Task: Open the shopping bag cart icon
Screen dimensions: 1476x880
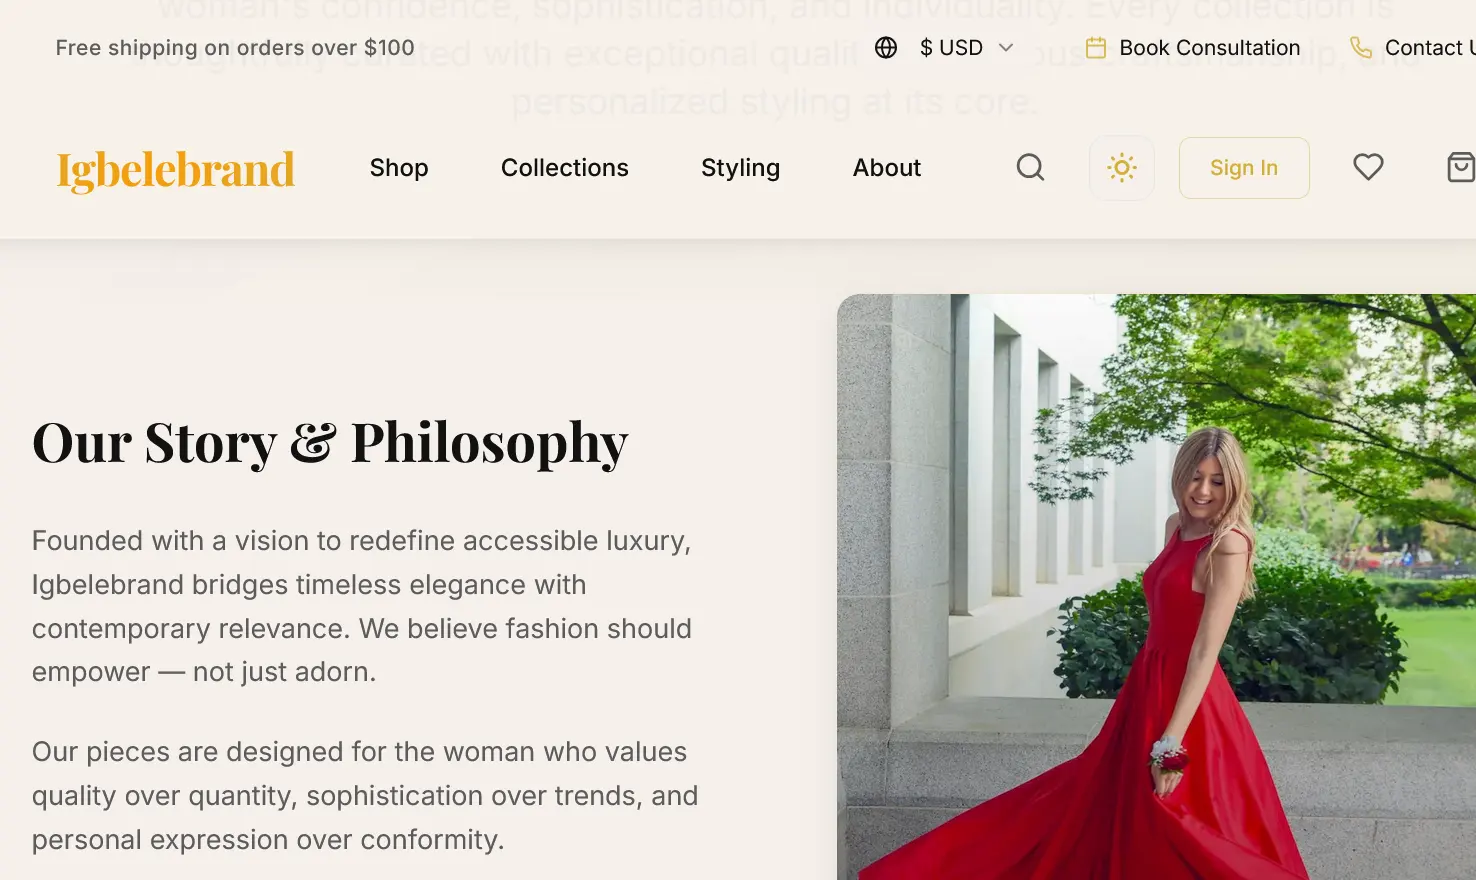Action: 1461,167
